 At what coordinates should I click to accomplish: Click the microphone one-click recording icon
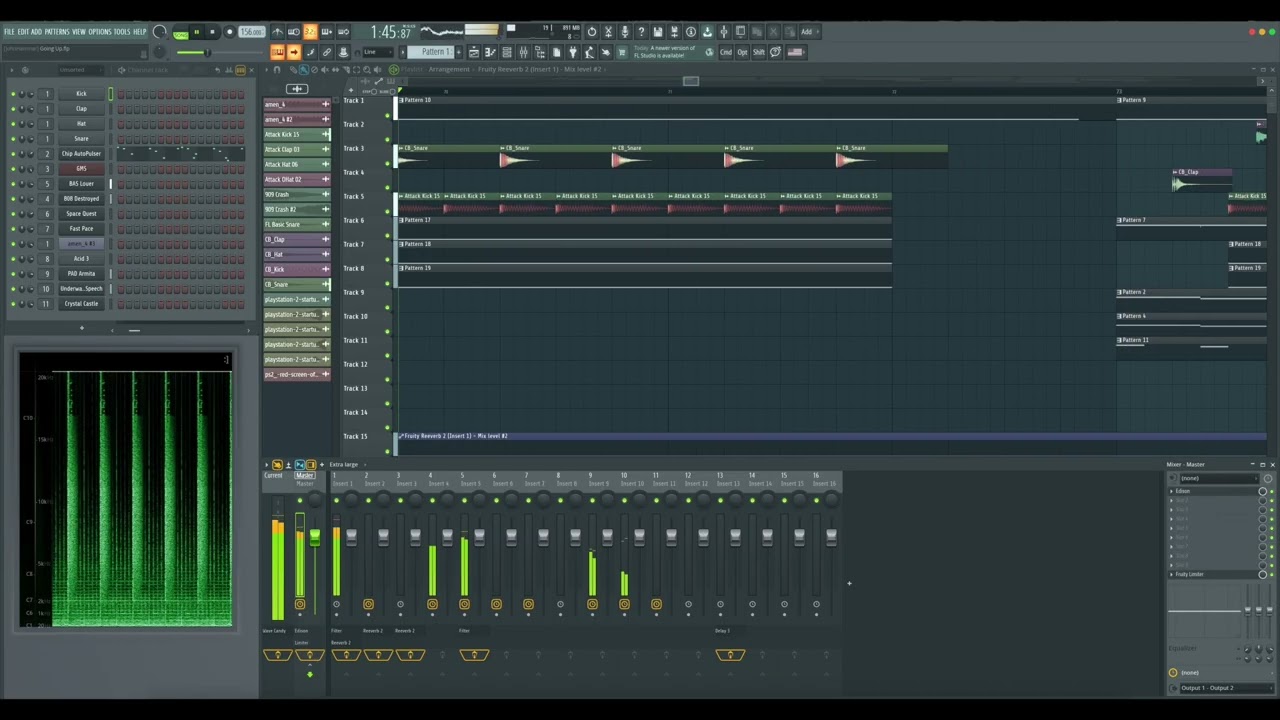[x=625, y=31]
